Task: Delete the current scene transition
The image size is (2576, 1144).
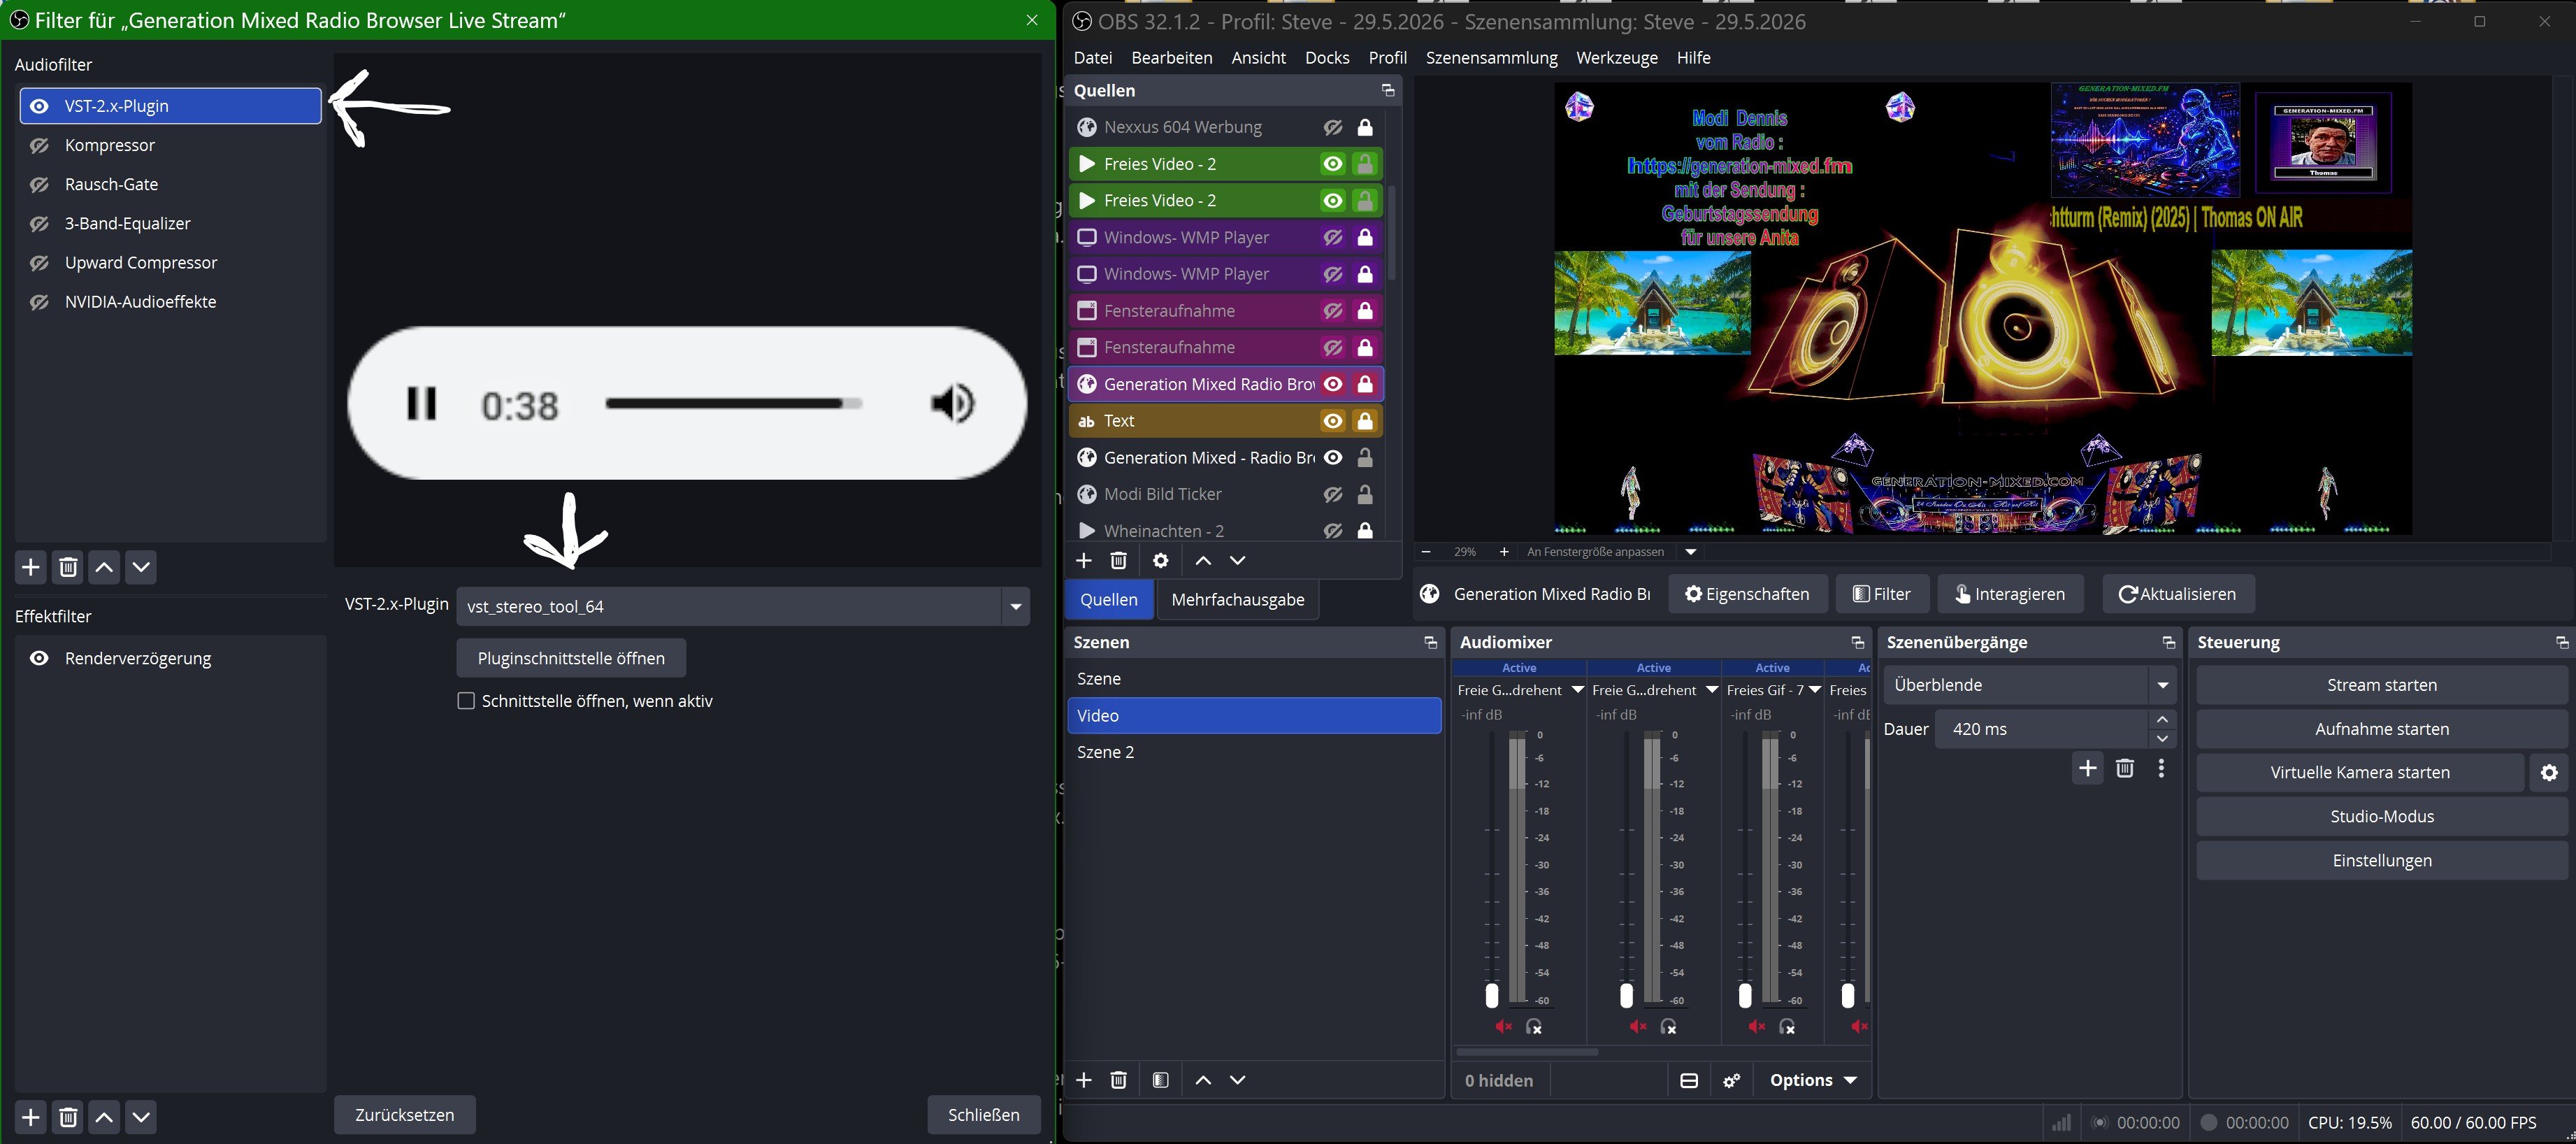Action: pyautogui.click(x=2125, y=768)
